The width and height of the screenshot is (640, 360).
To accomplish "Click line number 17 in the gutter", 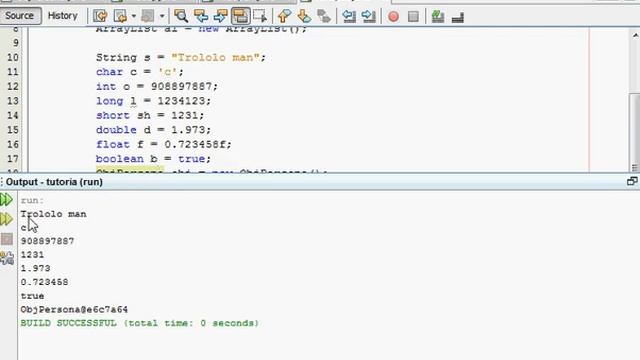I will (x=13, y=159).
